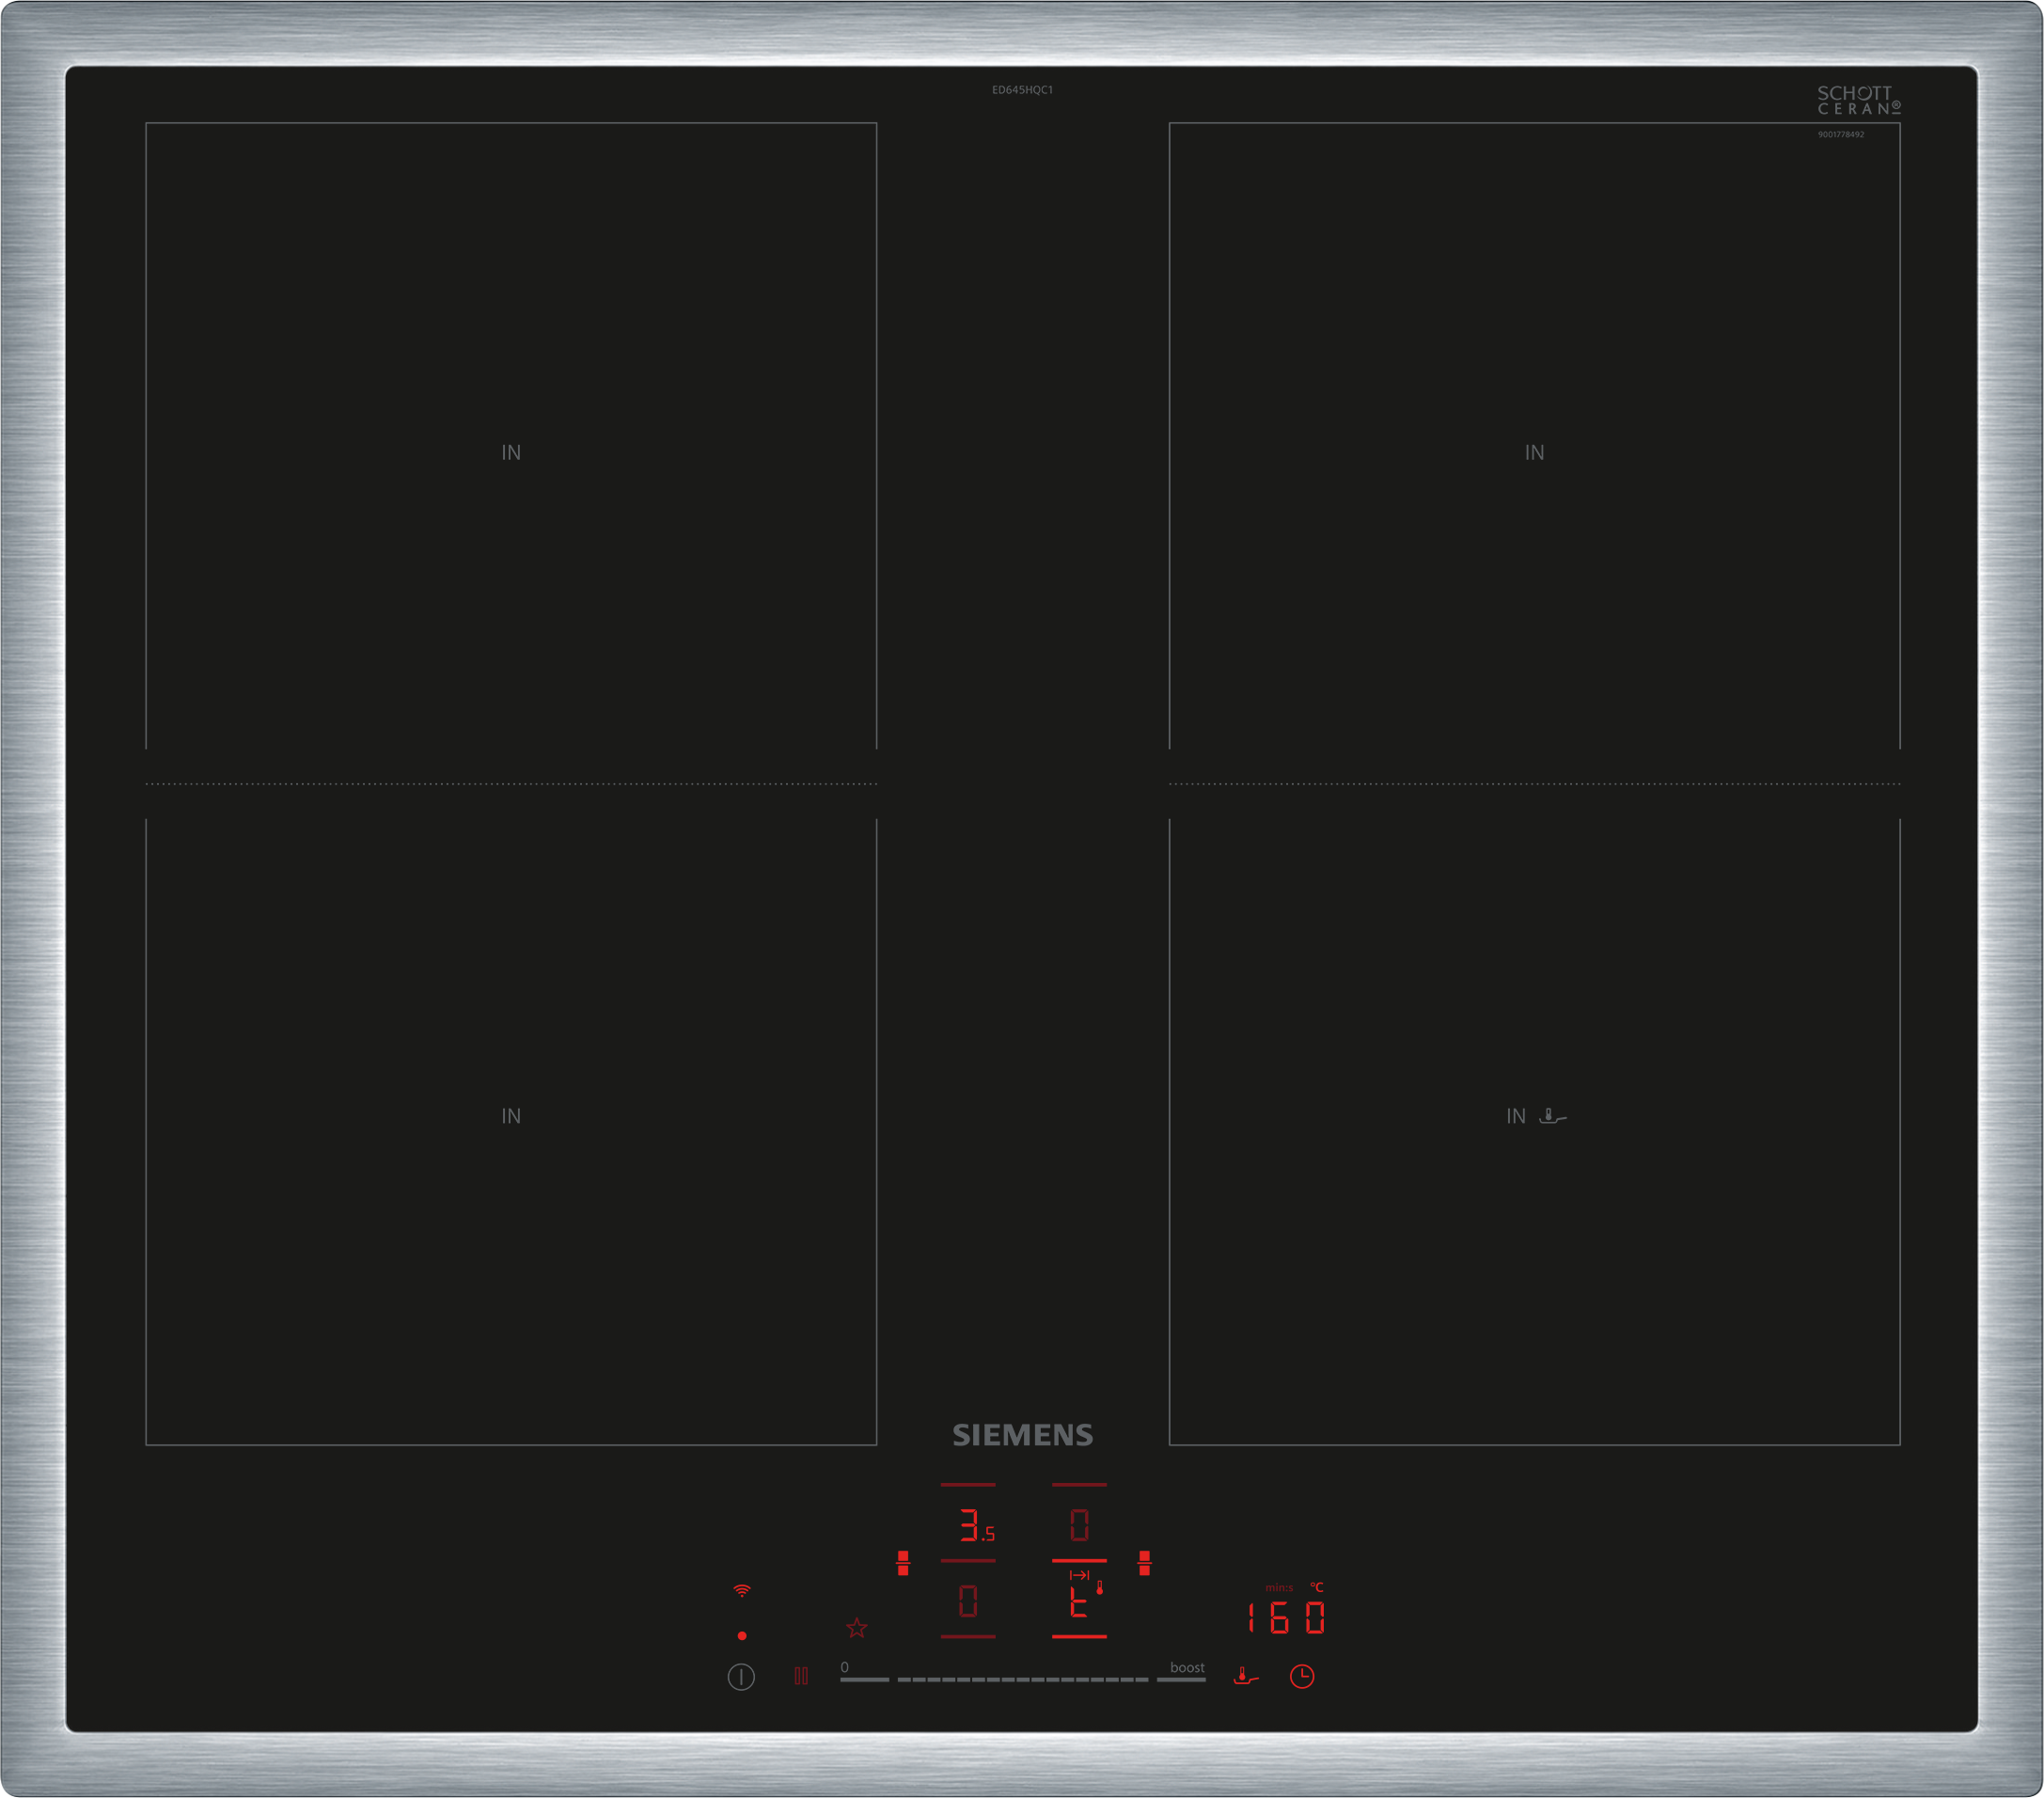Set power to boost on slider
Screen dimensions: 2044x1798
1181,1679
